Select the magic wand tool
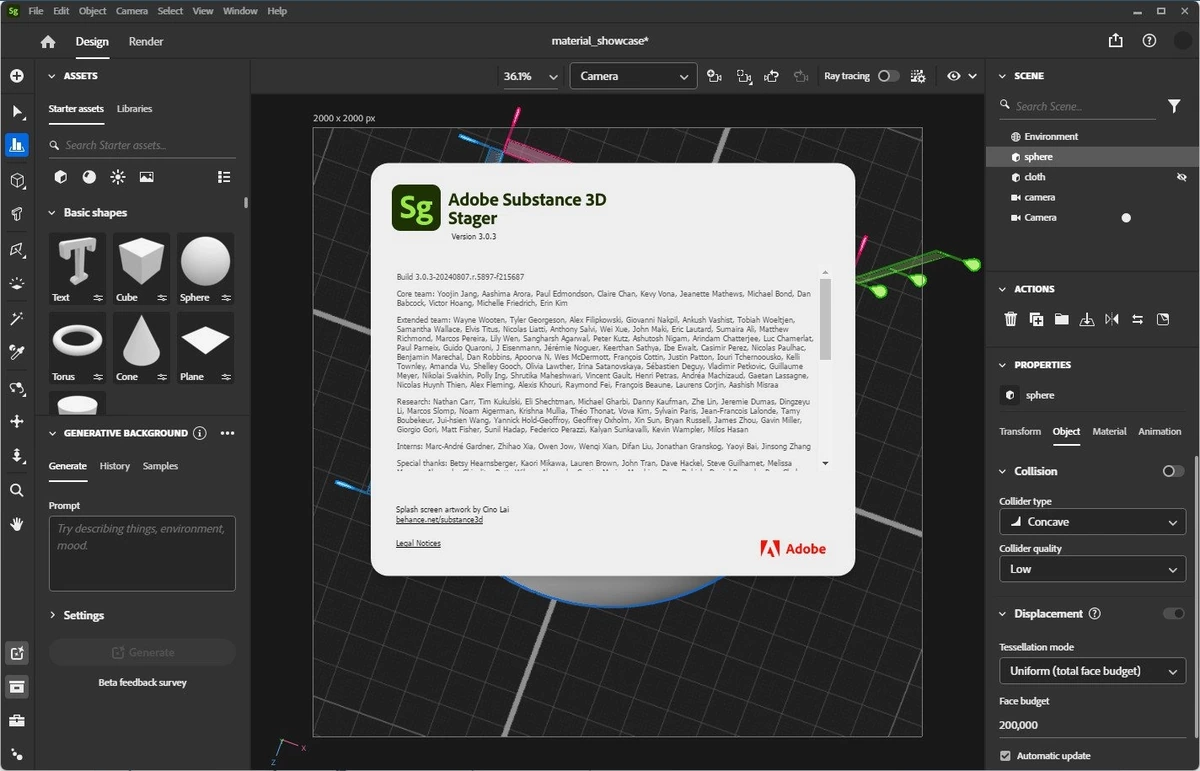Image resolution: width=1200 pixels, height=771 pixels. pyautogui.click(x=16, y=319)
